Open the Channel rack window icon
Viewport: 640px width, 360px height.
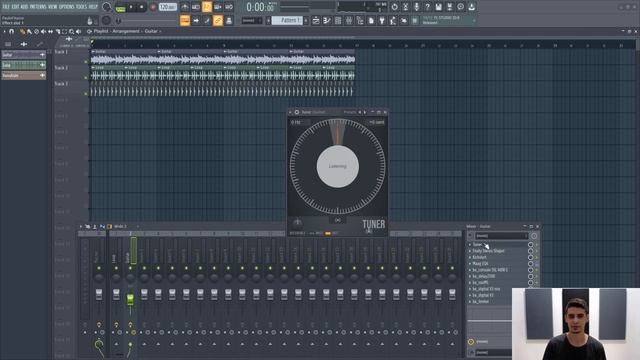pyautogui.click(x=338, y=20)
